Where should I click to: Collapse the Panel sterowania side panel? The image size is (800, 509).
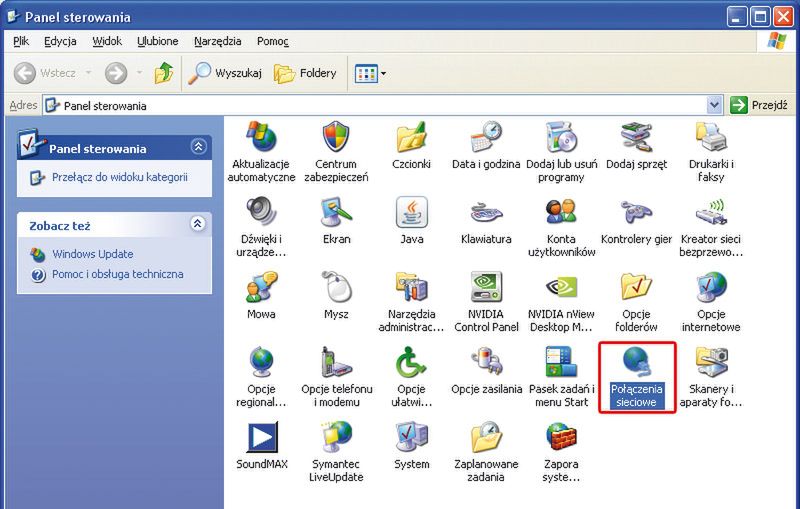(x=198, y=147)
